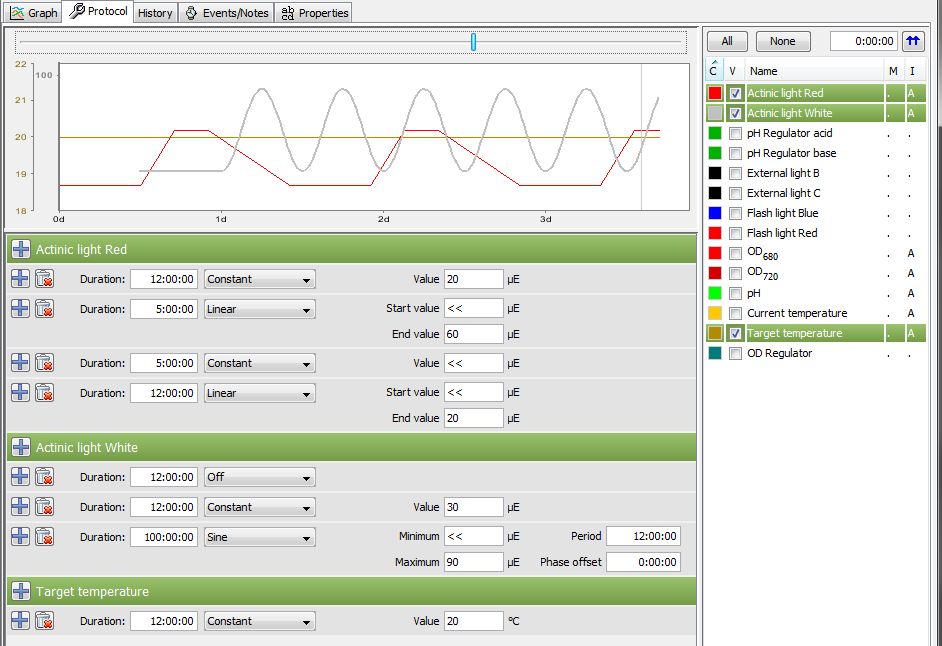This screenshot has width=942, height=646.
Task: Uncheck the Actinic light Red visibility checkbox
Action: click(735, 93)
